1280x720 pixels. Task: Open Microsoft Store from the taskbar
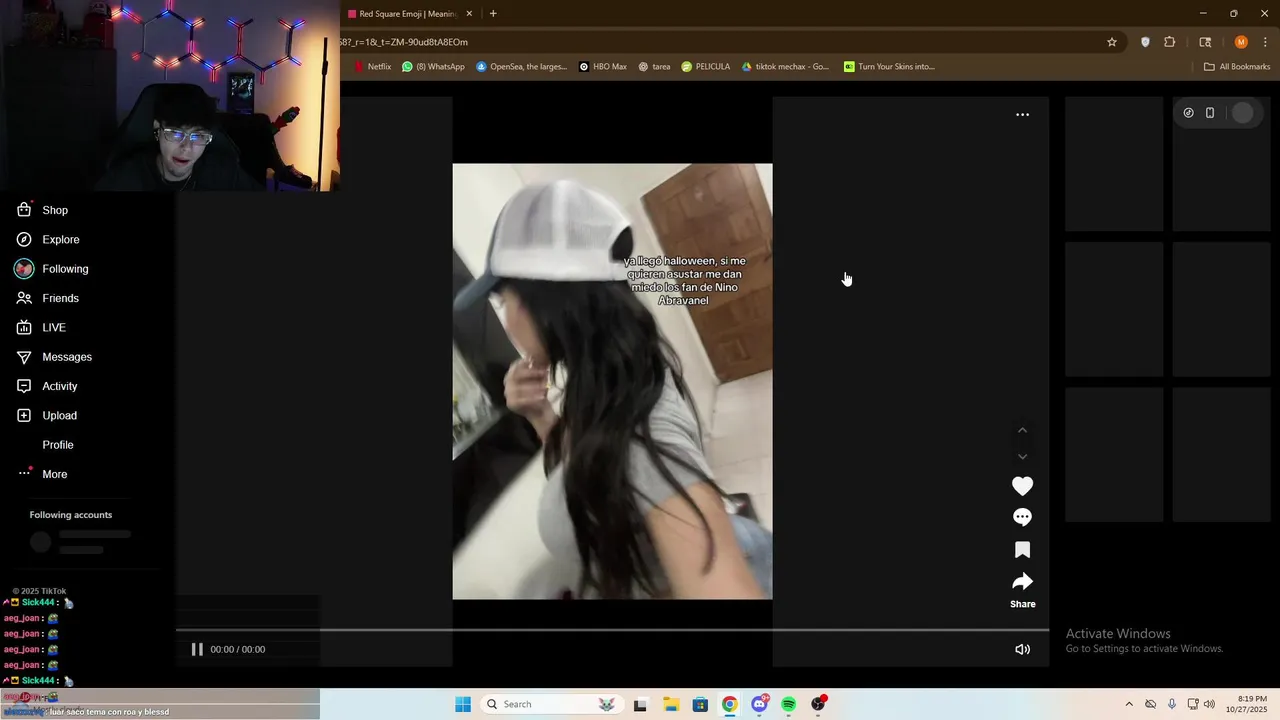click(x=700, y=704)
